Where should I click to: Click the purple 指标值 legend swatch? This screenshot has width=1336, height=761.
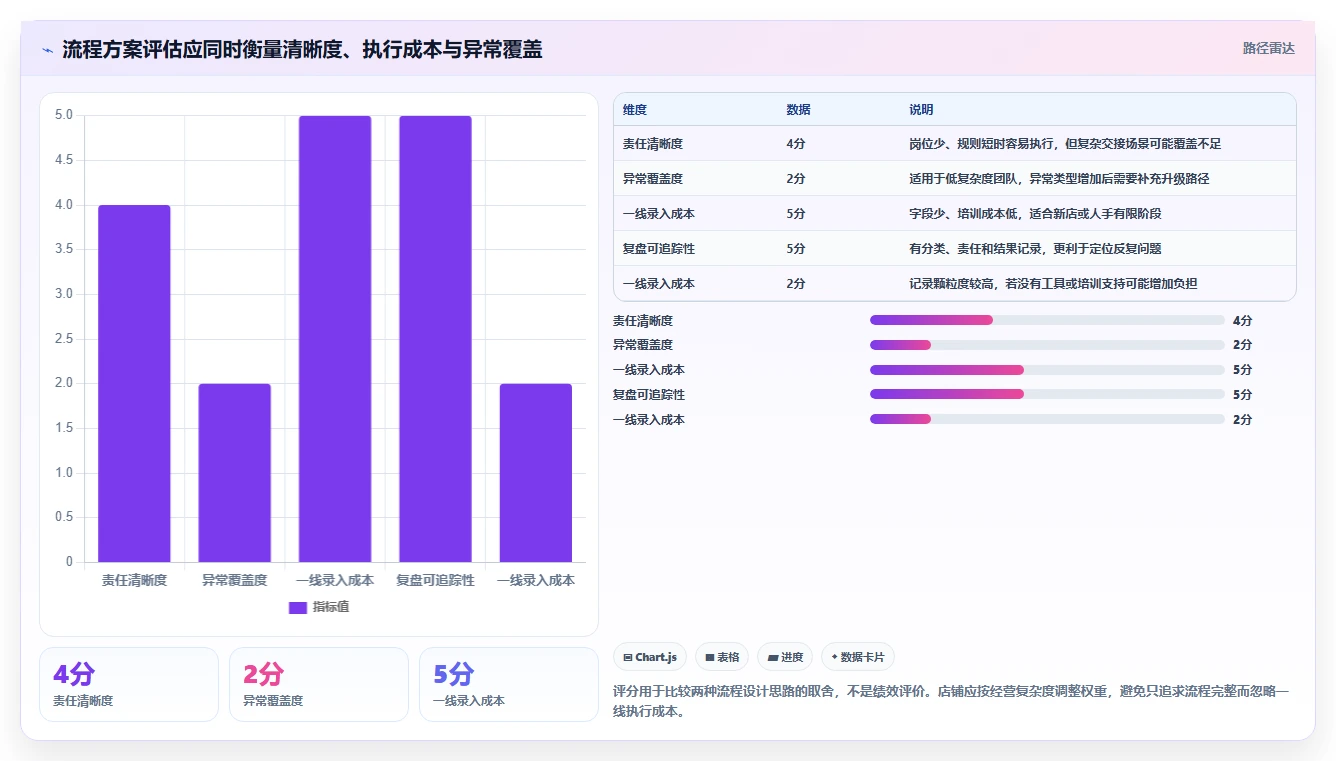[x=297, y=607]
